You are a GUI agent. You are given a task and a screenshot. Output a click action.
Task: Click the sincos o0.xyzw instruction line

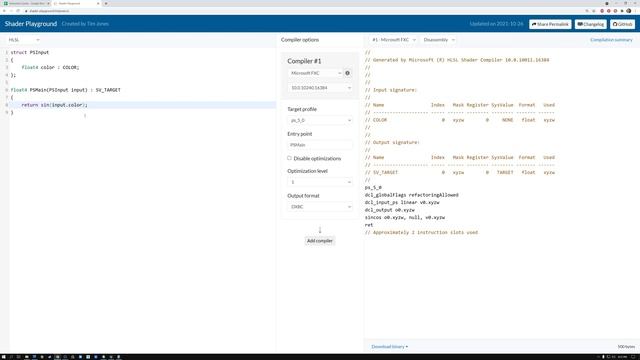pos(405,218)
